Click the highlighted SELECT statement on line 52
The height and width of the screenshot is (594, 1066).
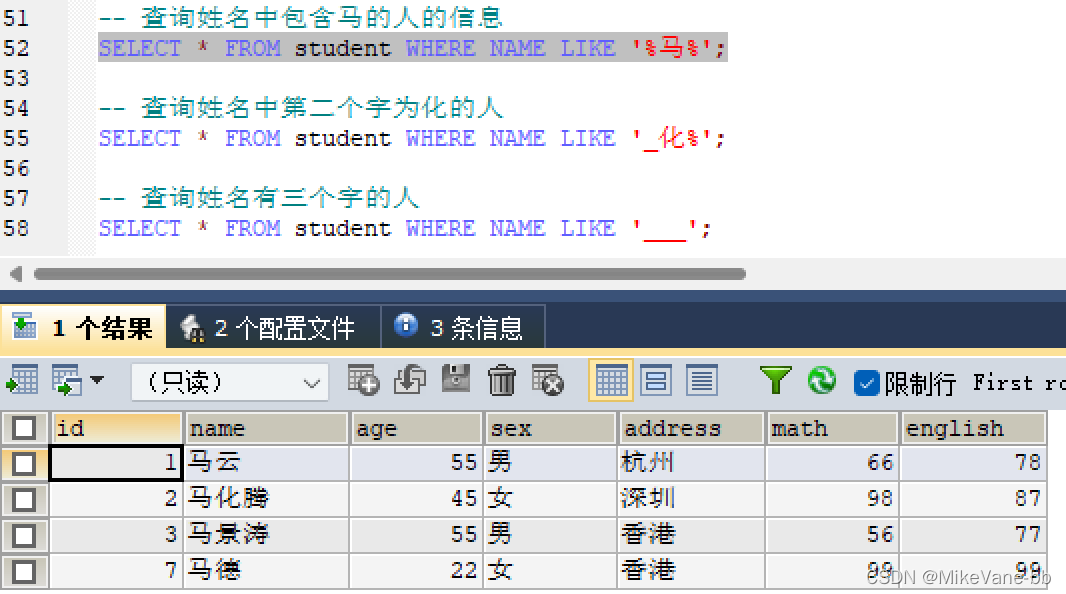(x=413, y=48)
